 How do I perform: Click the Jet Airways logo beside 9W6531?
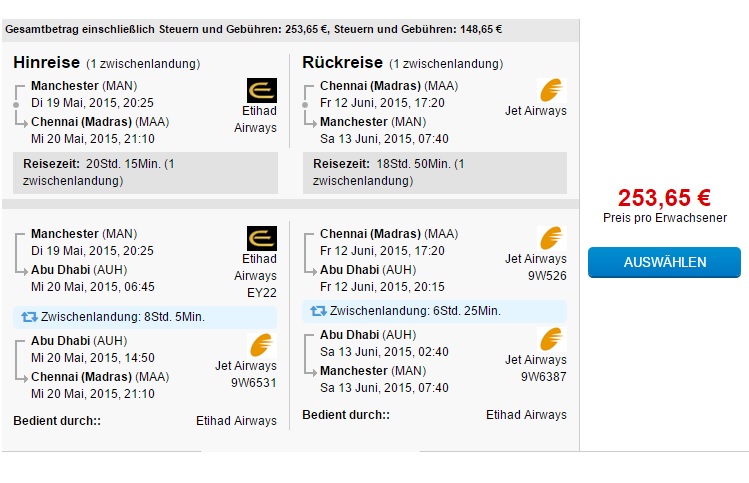pos(262,345)
